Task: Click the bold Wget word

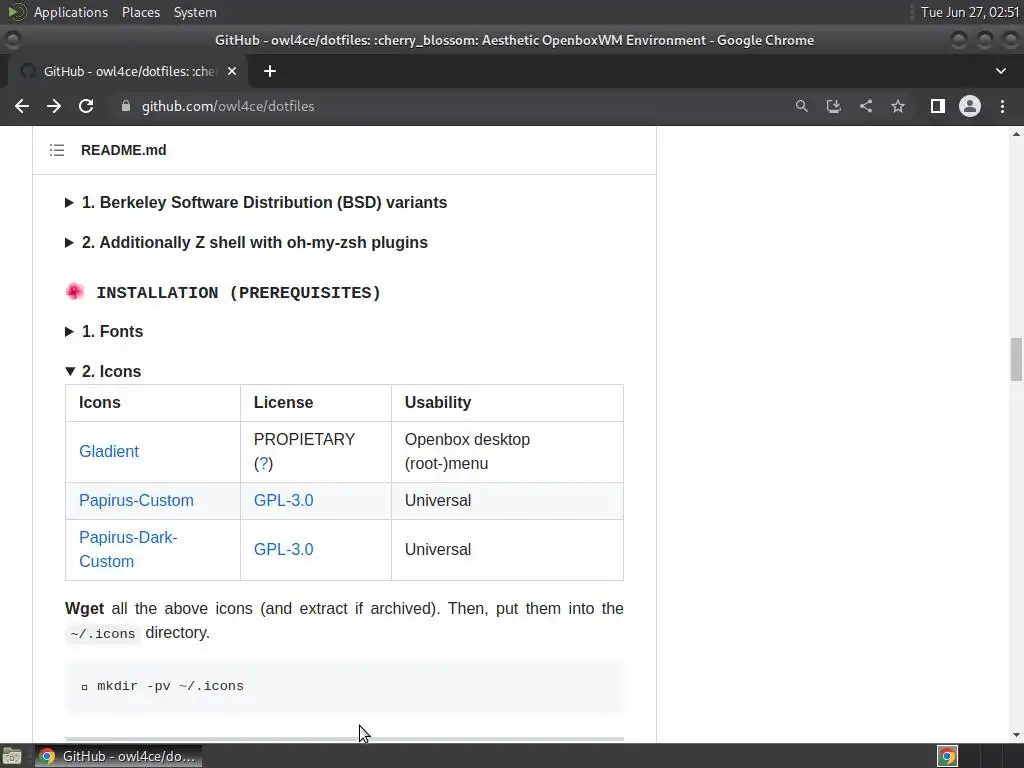Action: point(84,609)
